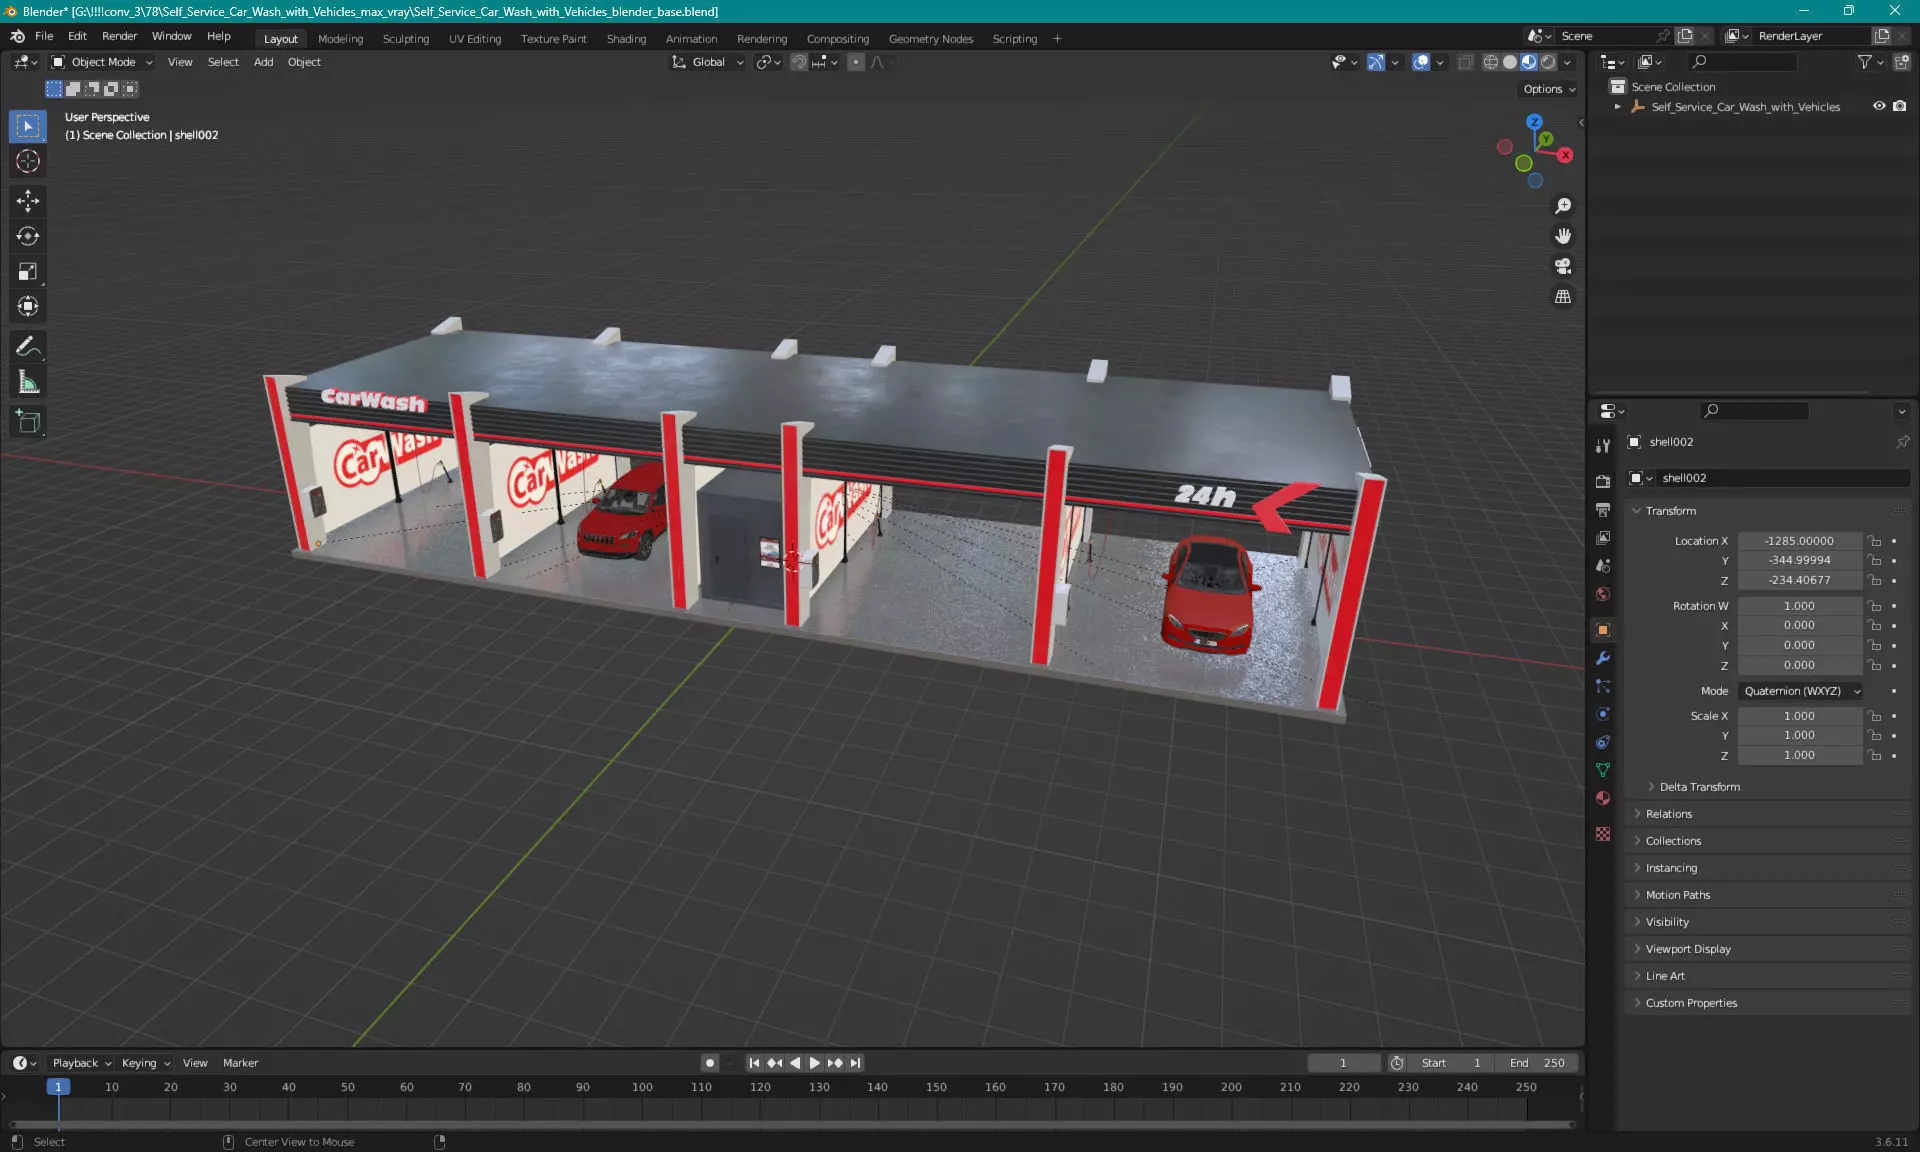The width and height of the screenshot is (1920, 1152).
Task: Click the timeline End frame field
Action: click(x=1537, y=1063)
